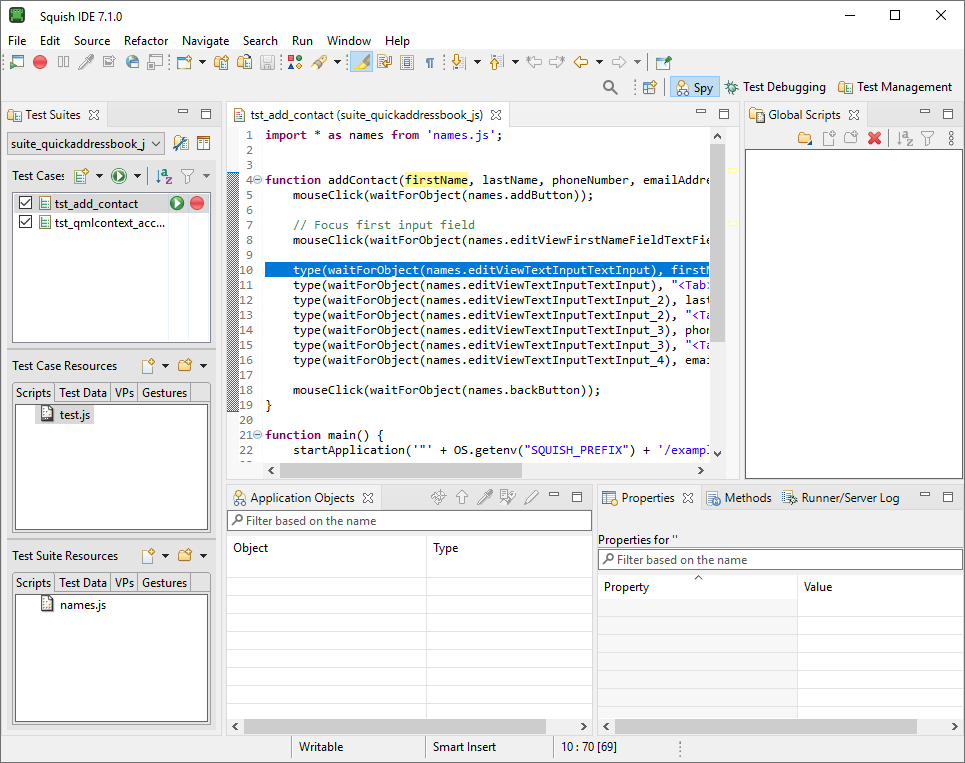965x763 pixels.
Task: Open the Refactor menu
Action: pos(146,41)
